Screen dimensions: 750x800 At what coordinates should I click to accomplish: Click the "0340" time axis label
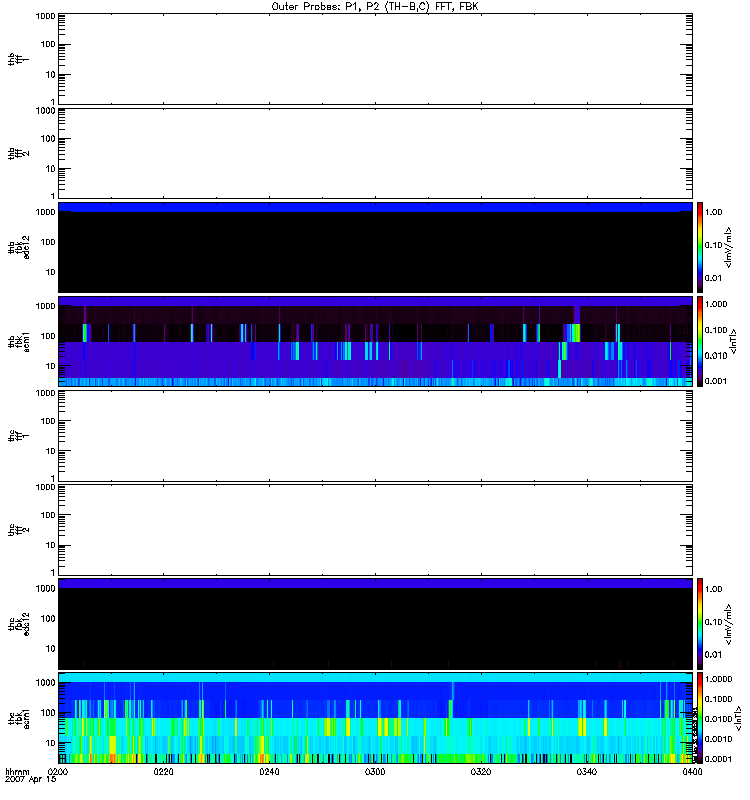point(586,772)
